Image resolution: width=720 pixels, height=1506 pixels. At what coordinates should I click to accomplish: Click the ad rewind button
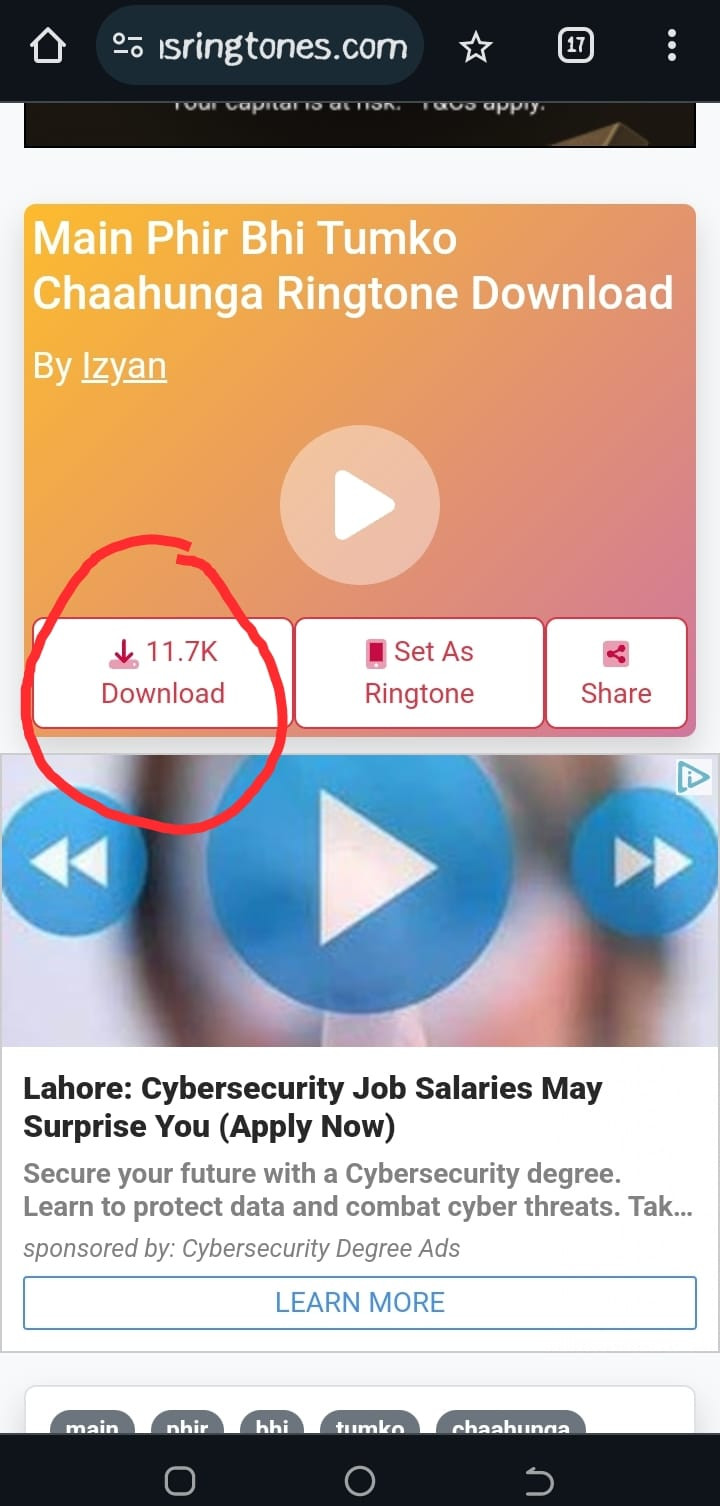coord(70,860)
